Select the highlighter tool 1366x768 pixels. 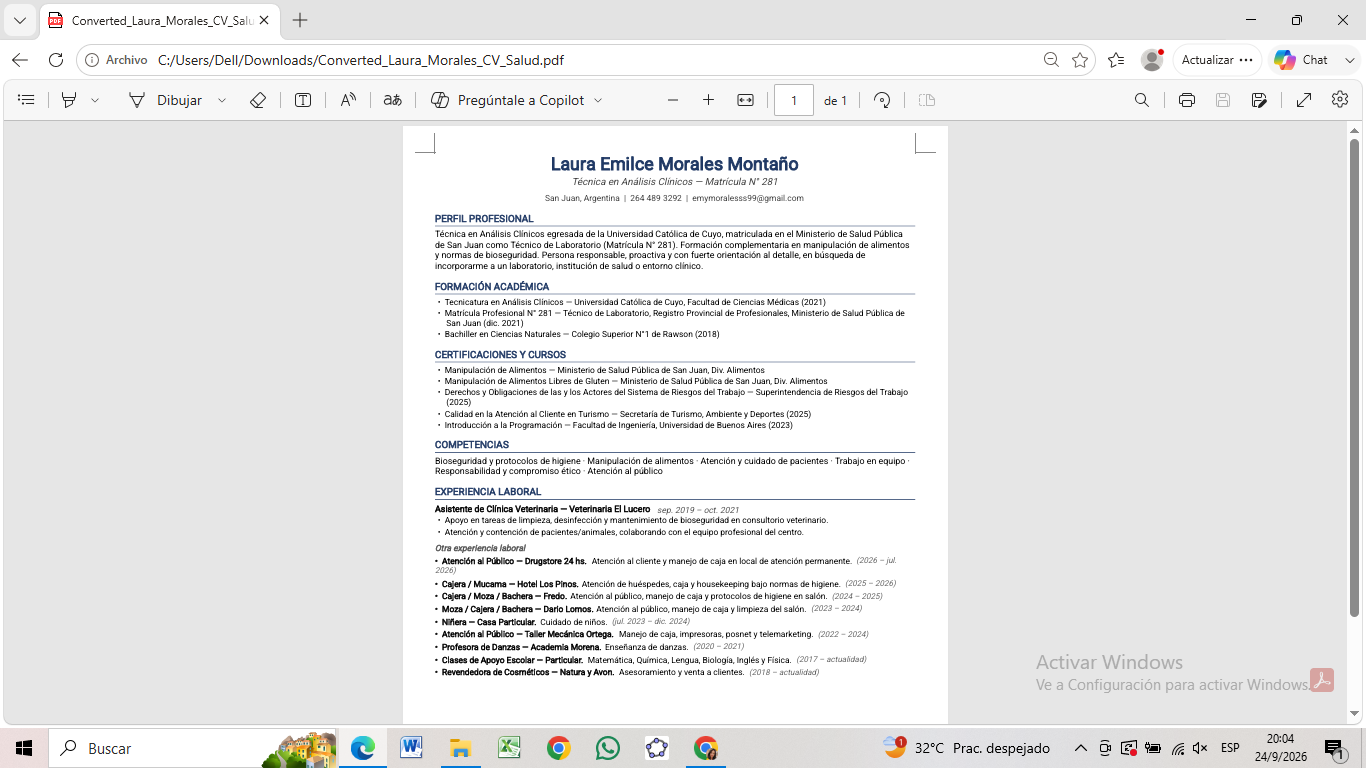(x=69, y=100)
